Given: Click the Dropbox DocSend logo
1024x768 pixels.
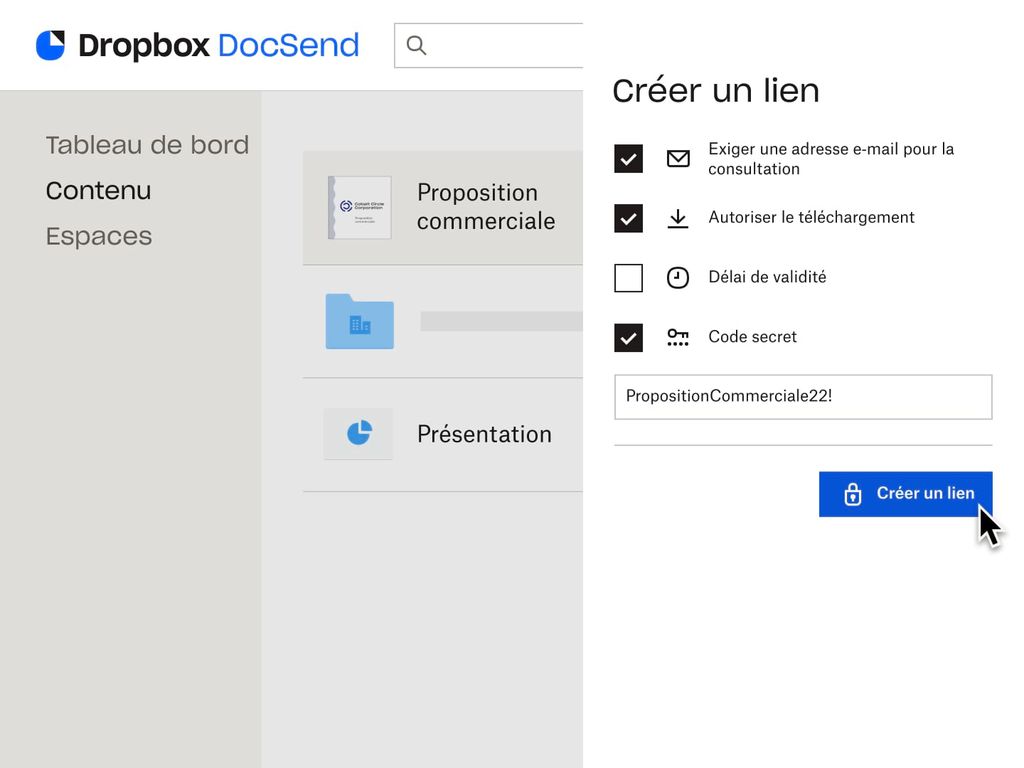Looking at the screenshot, I should click(x=196, y=45).
